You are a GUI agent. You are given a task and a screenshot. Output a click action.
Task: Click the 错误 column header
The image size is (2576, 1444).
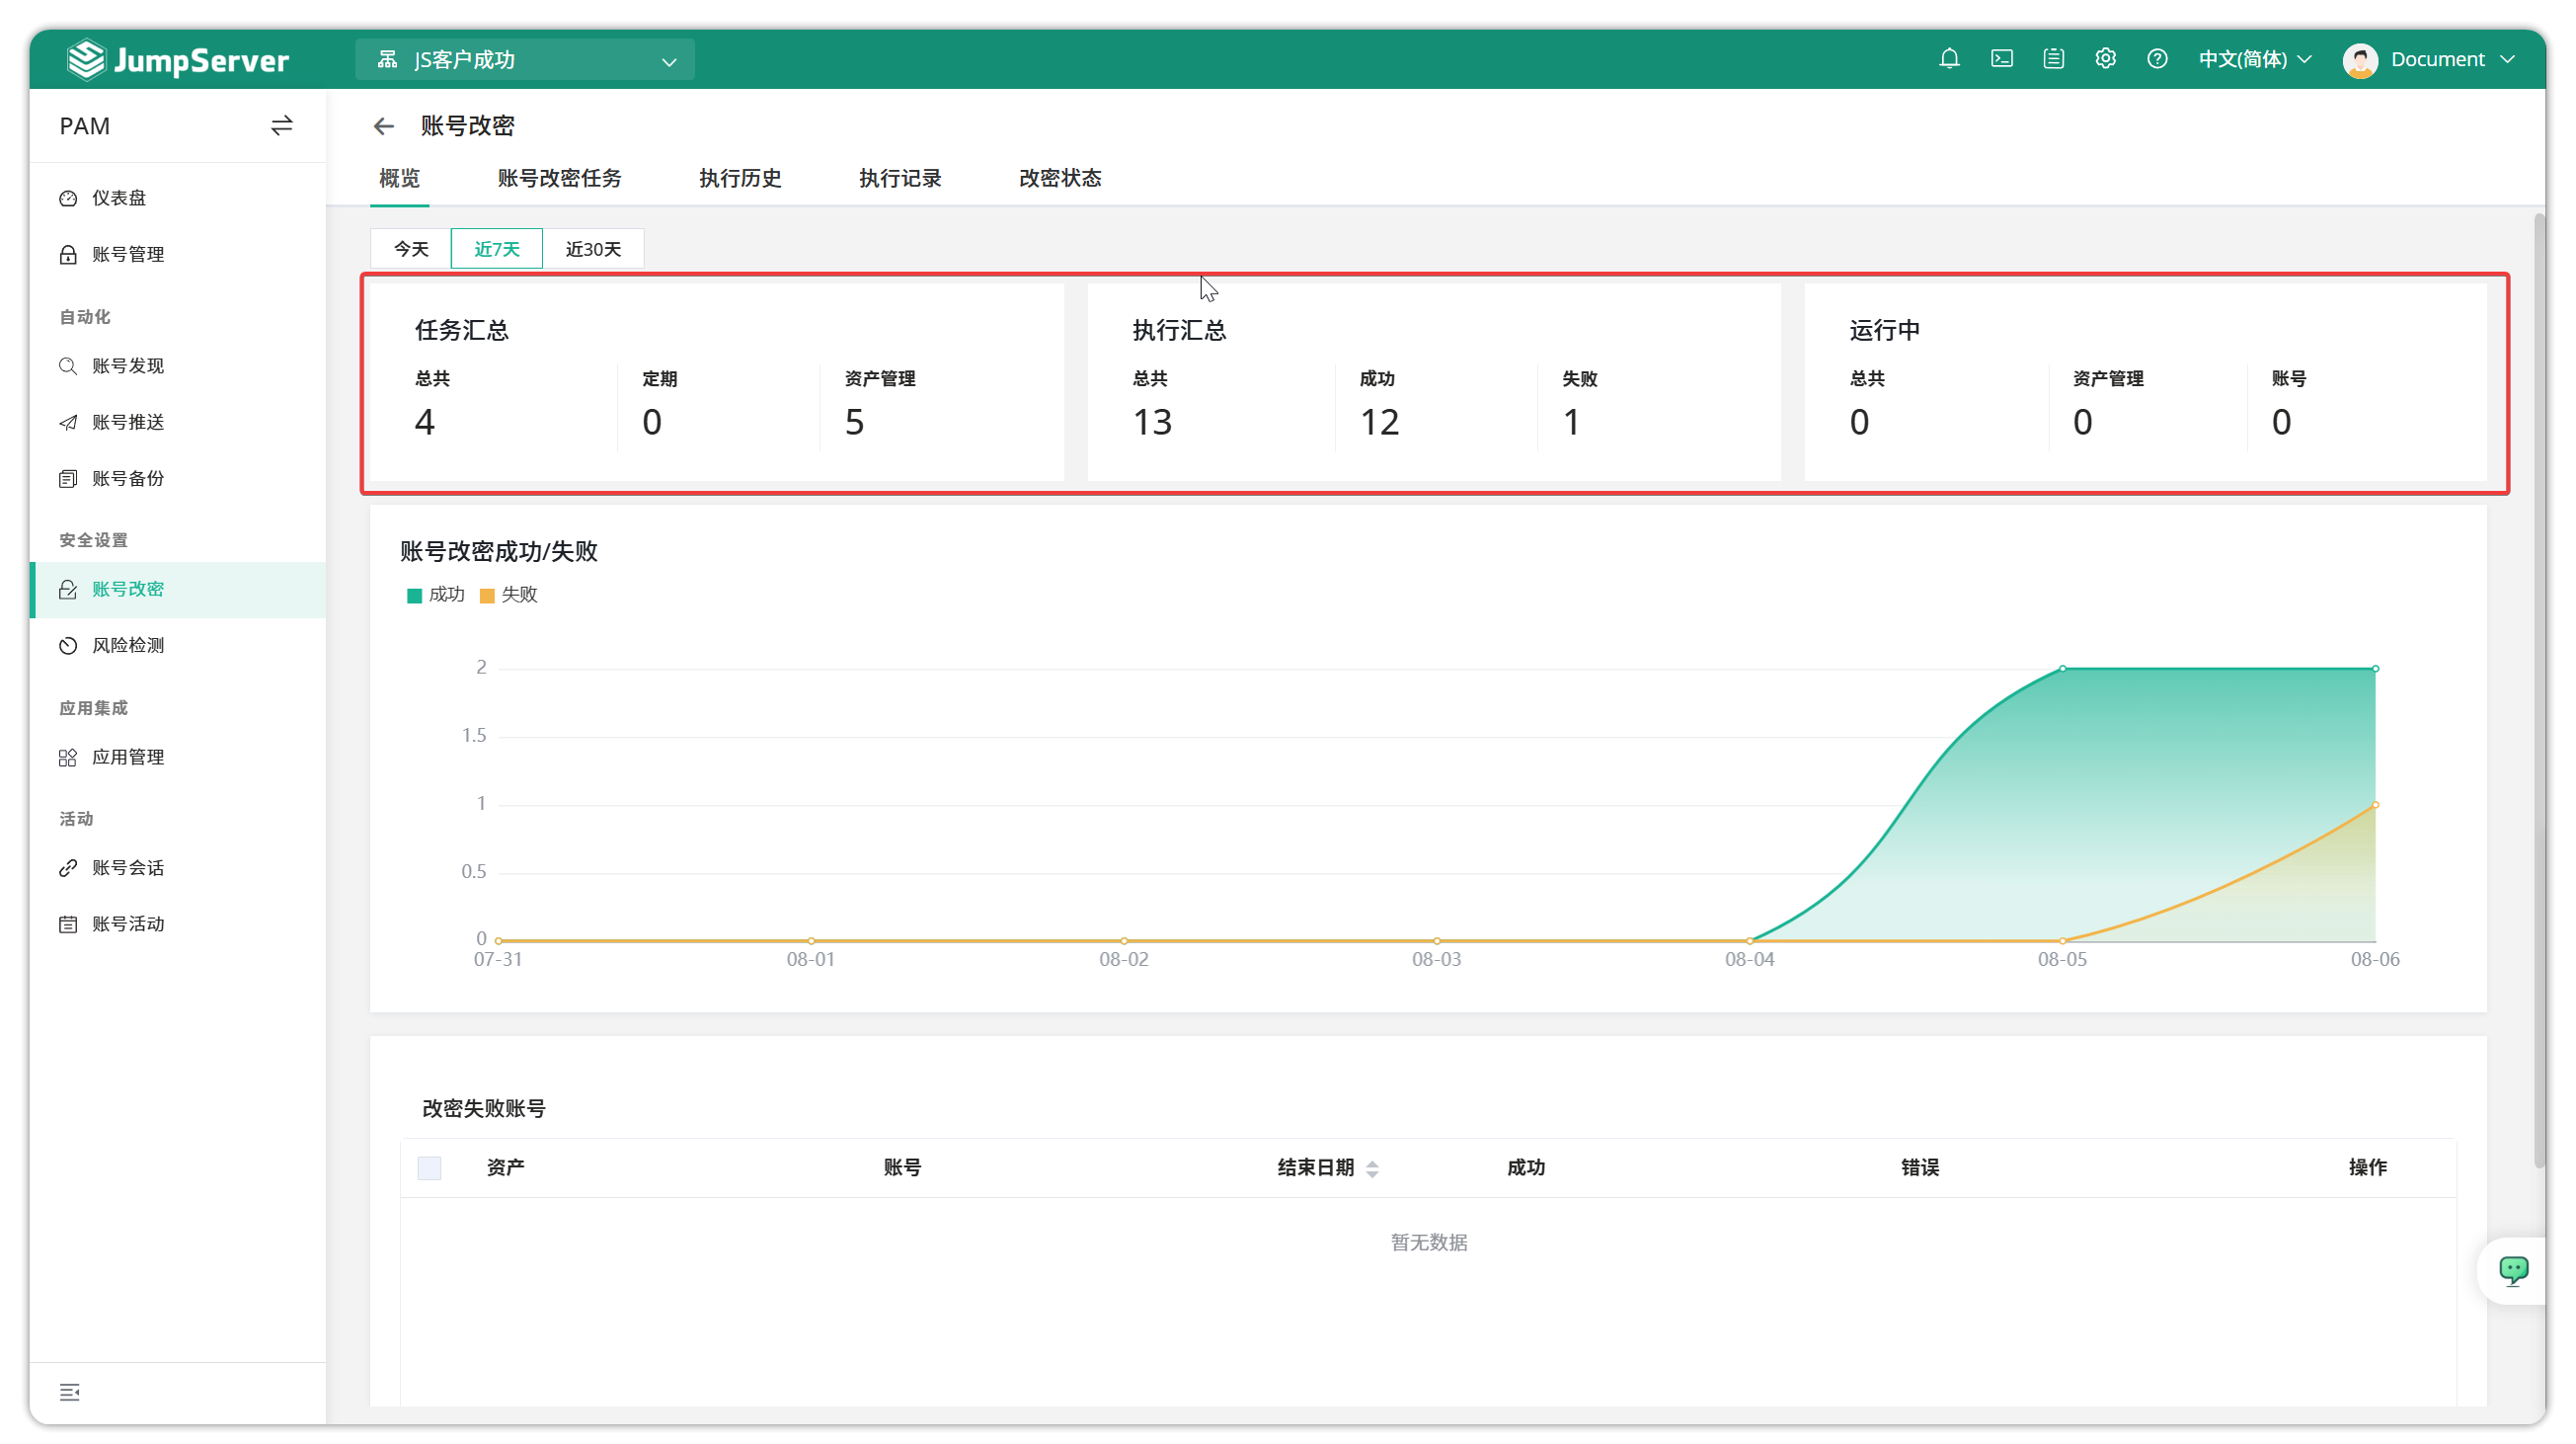[1919, 1167]
